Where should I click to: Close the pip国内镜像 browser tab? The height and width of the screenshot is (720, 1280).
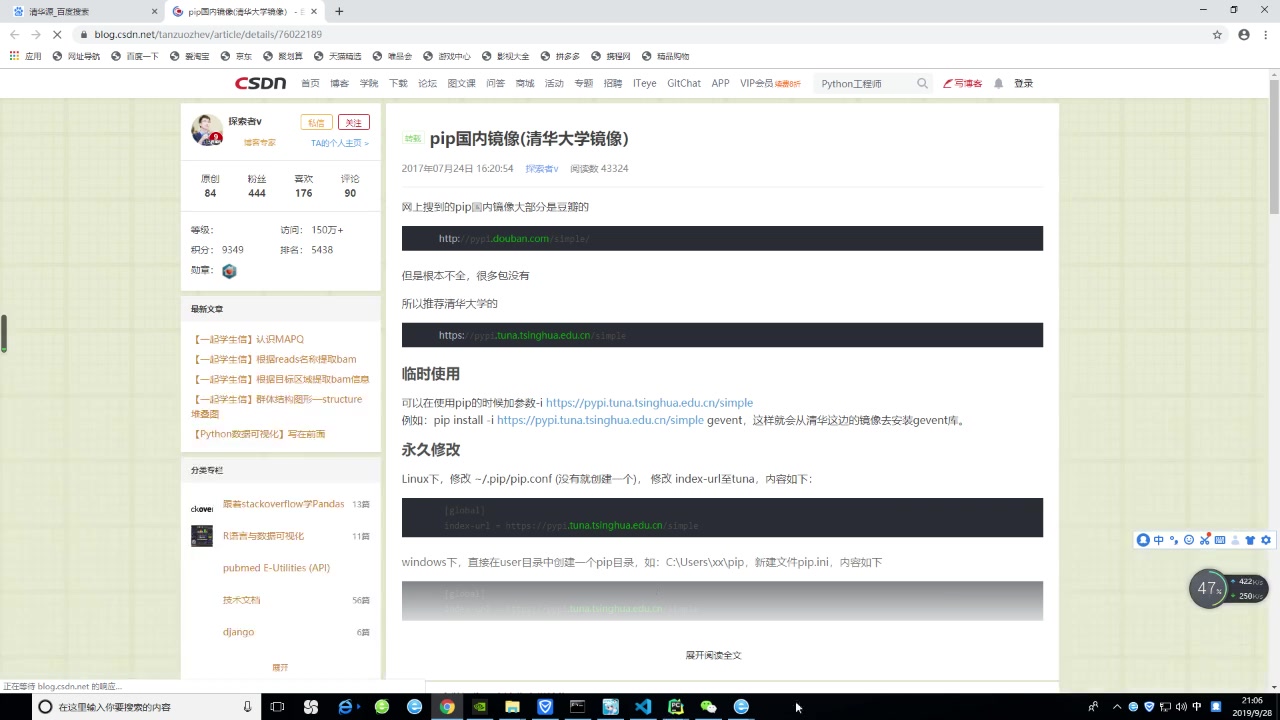[314, 11]
